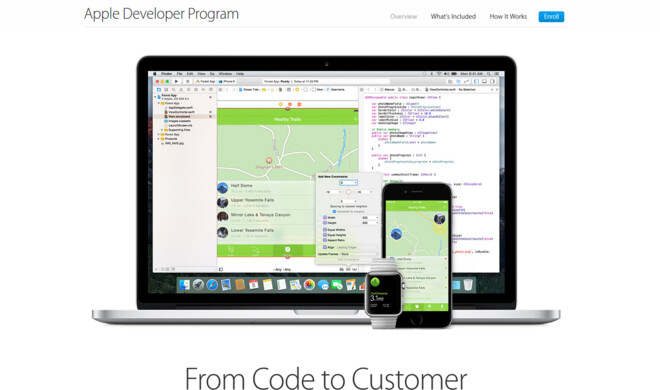Viewport: 660px width, 390px height.
Task: Click the Upper Yosemite Falls trail row
Action: [x=266, y=202]
